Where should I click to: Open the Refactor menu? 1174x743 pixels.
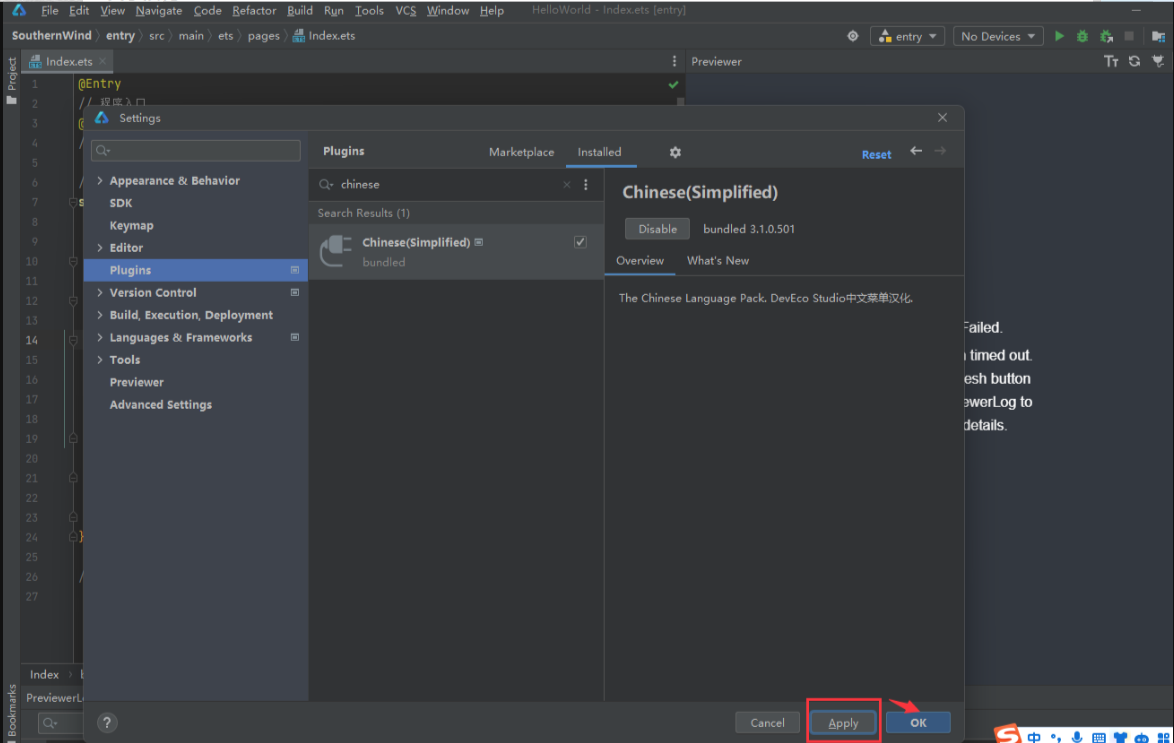(254, 10)
